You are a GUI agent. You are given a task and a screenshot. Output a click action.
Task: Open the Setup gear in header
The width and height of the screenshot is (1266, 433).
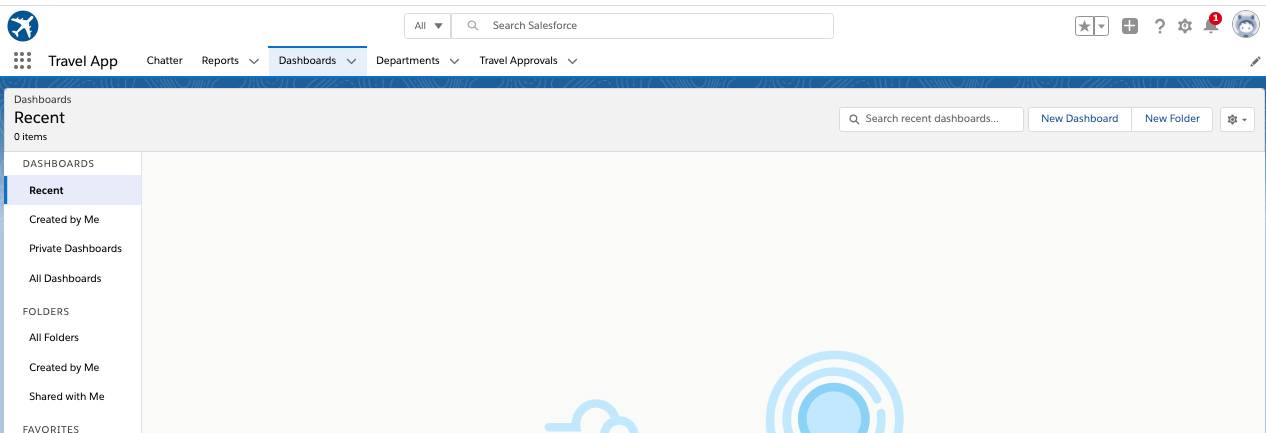1185,26
